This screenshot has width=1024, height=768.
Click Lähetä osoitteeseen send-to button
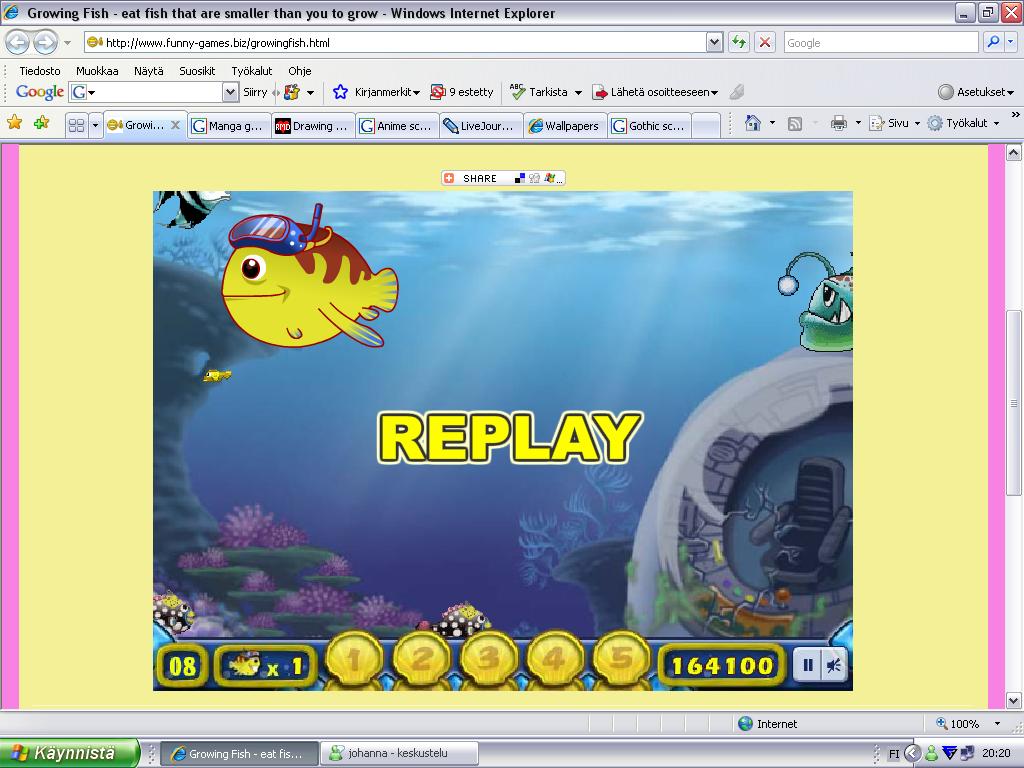[654, 92]
